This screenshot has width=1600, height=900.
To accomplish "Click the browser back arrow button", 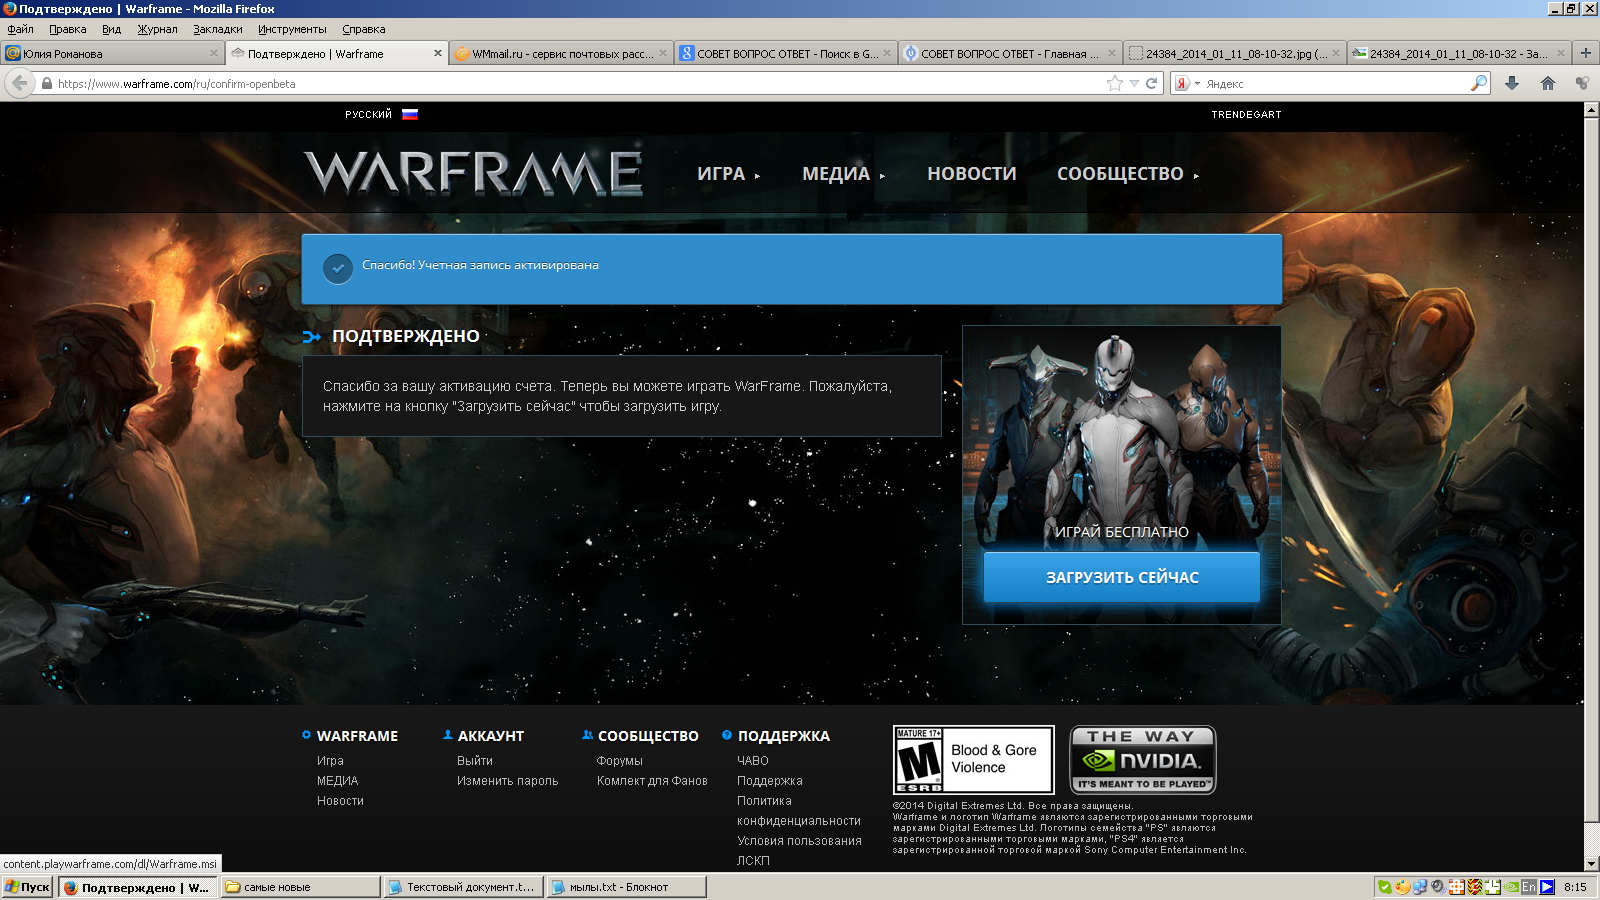I will tap(20, 83).
